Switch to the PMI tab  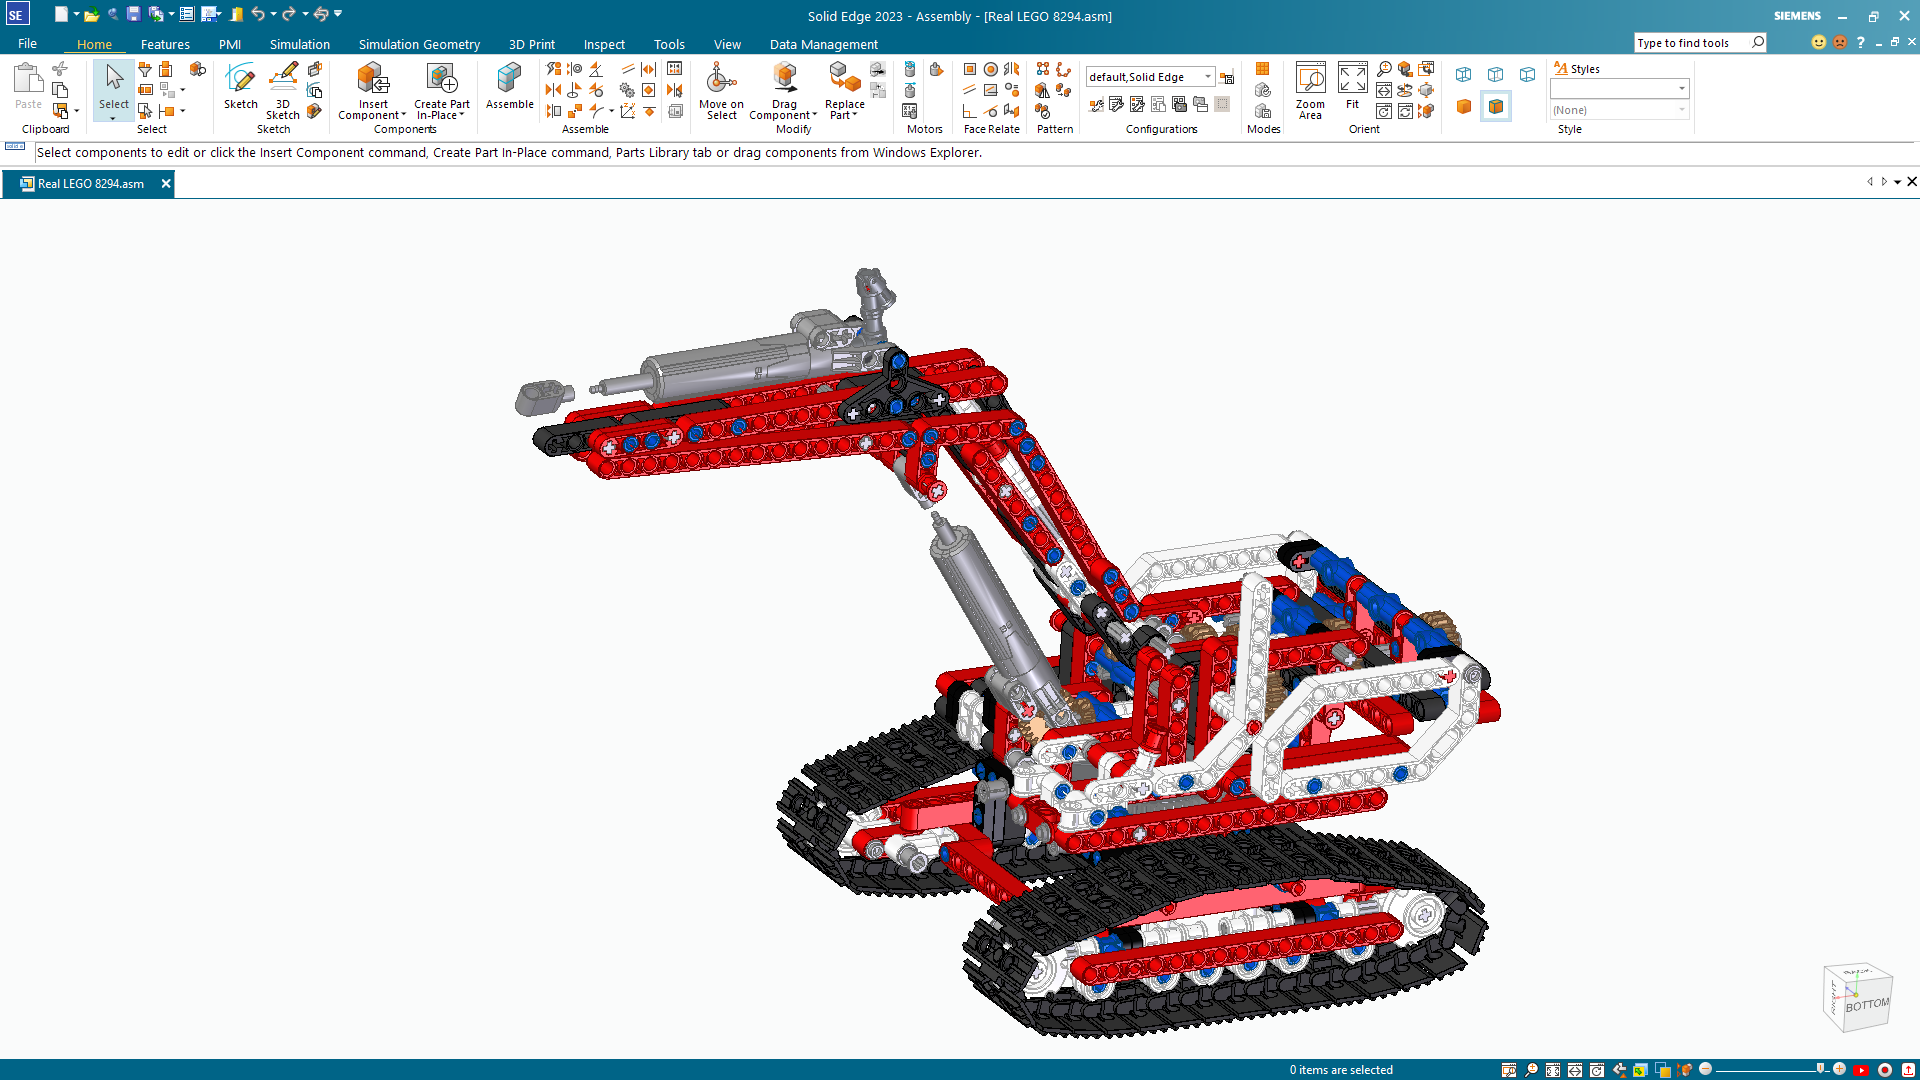(x=230, y=44)
